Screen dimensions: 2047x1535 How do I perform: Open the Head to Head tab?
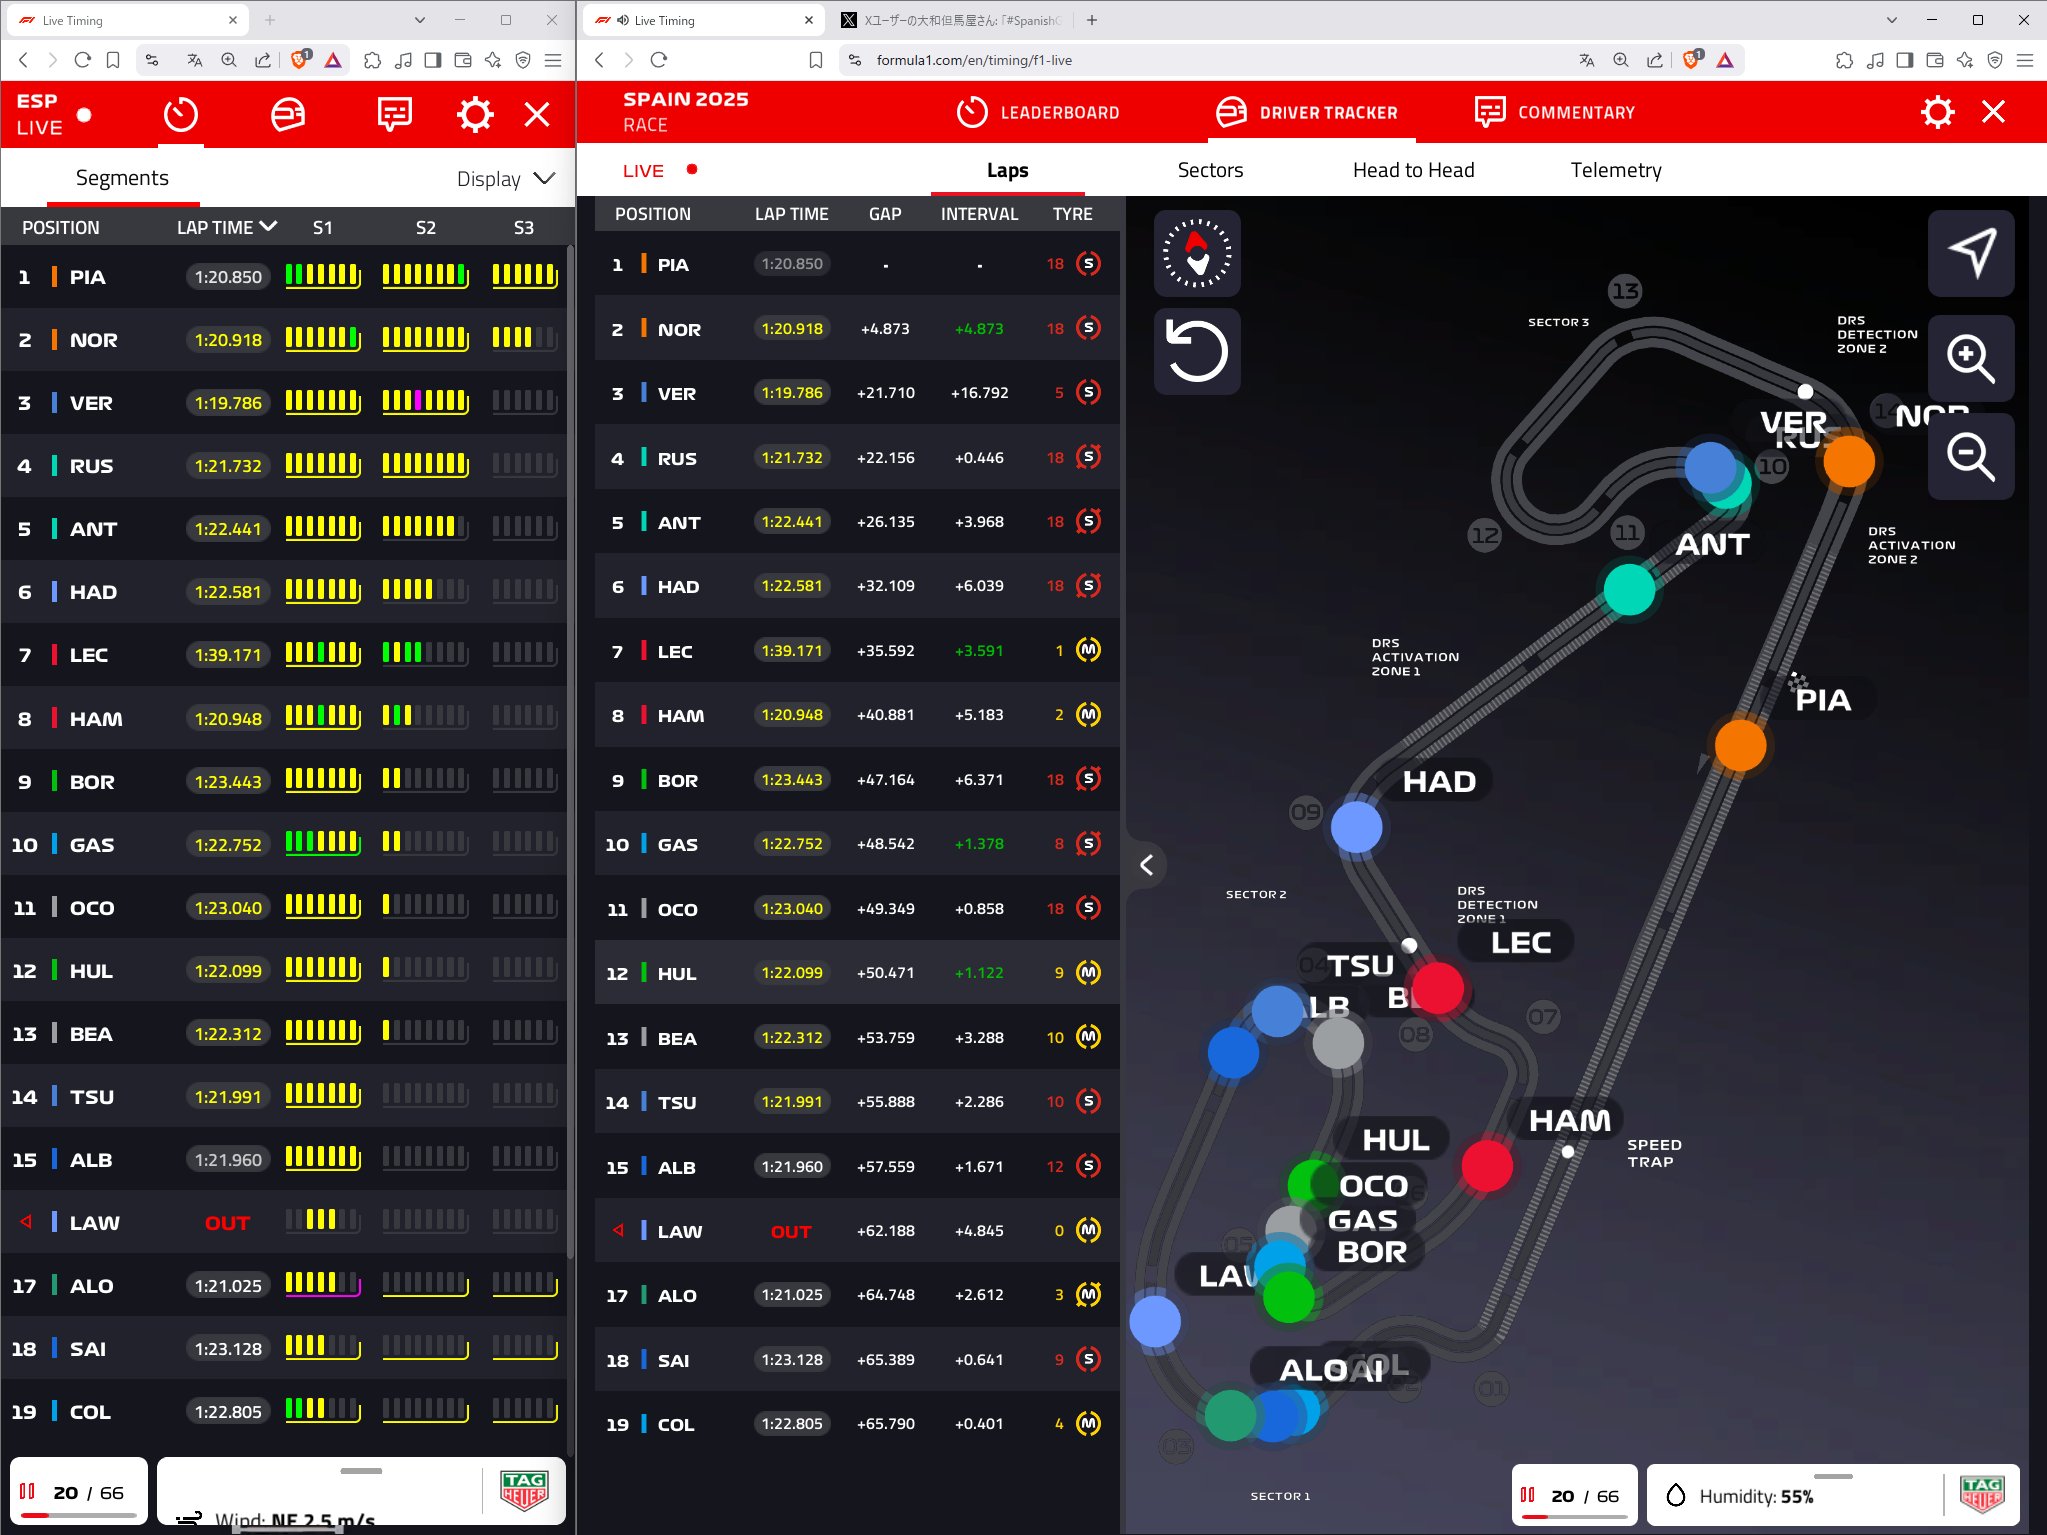coord(1413,170)
